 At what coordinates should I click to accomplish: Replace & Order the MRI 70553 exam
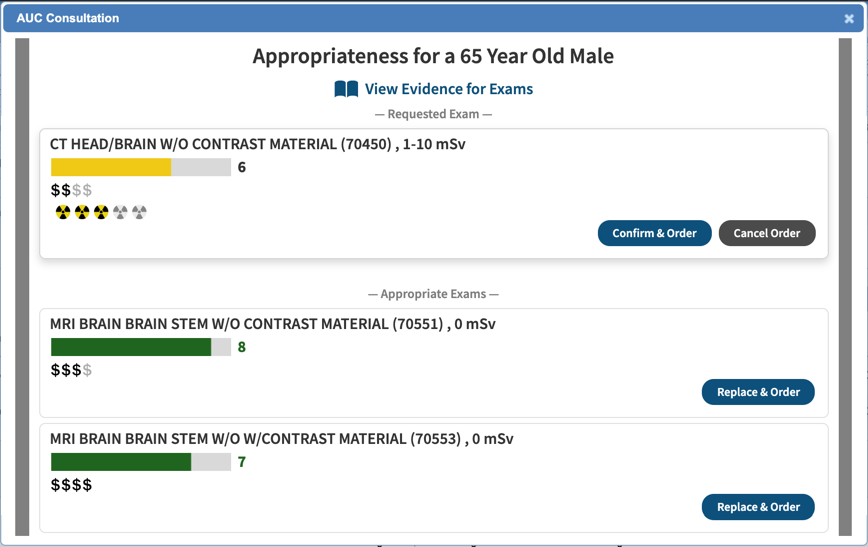[x=758, y=507]
